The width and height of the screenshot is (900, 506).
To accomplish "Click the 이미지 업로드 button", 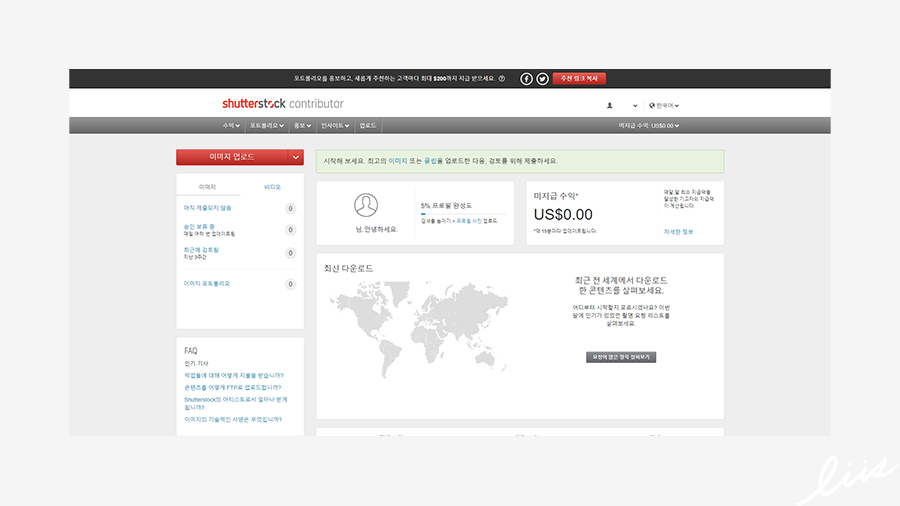I will (x=232, y=157).
